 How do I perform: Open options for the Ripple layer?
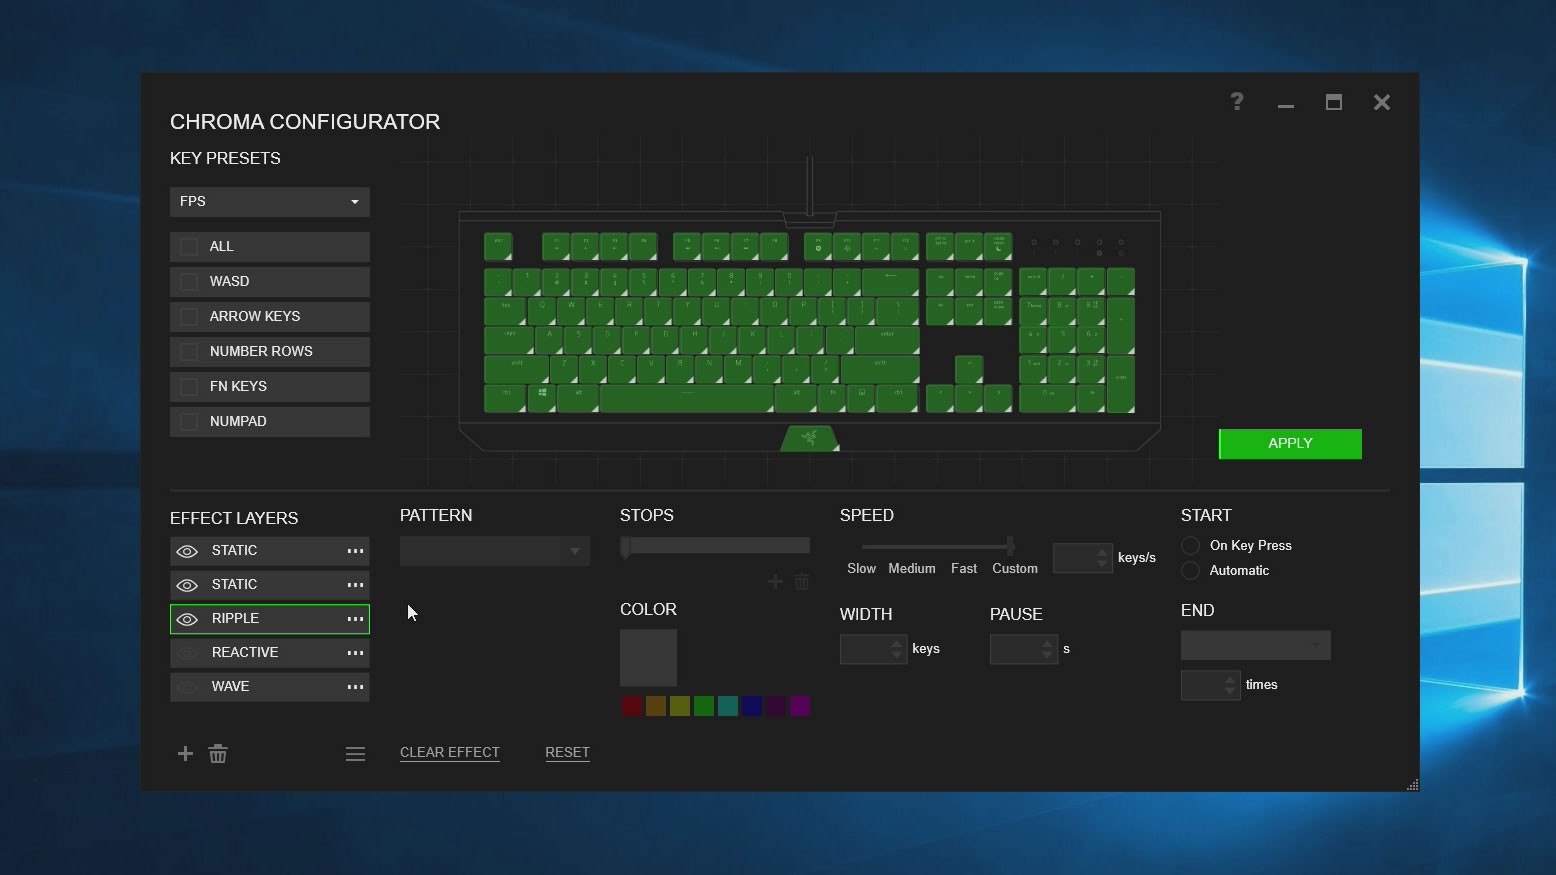tap(355, 619)
